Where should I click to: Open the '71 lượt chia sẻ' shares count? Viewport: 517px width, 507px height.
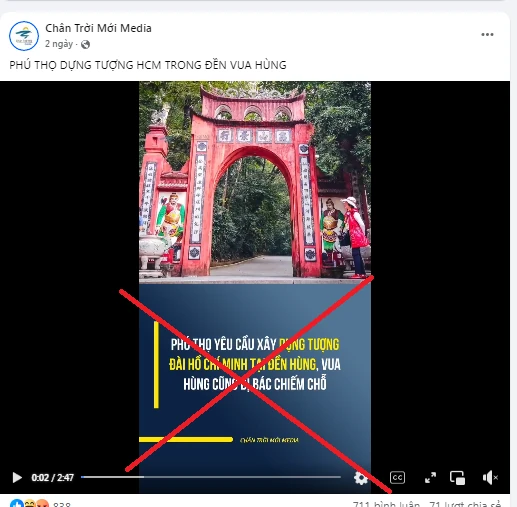(465, 504)
